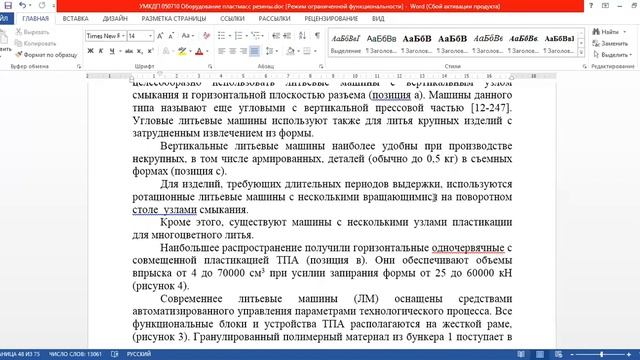Increase font size with the grow-font icon
Viewport: 640px width, 360px height.
click(x=160, y=36)
